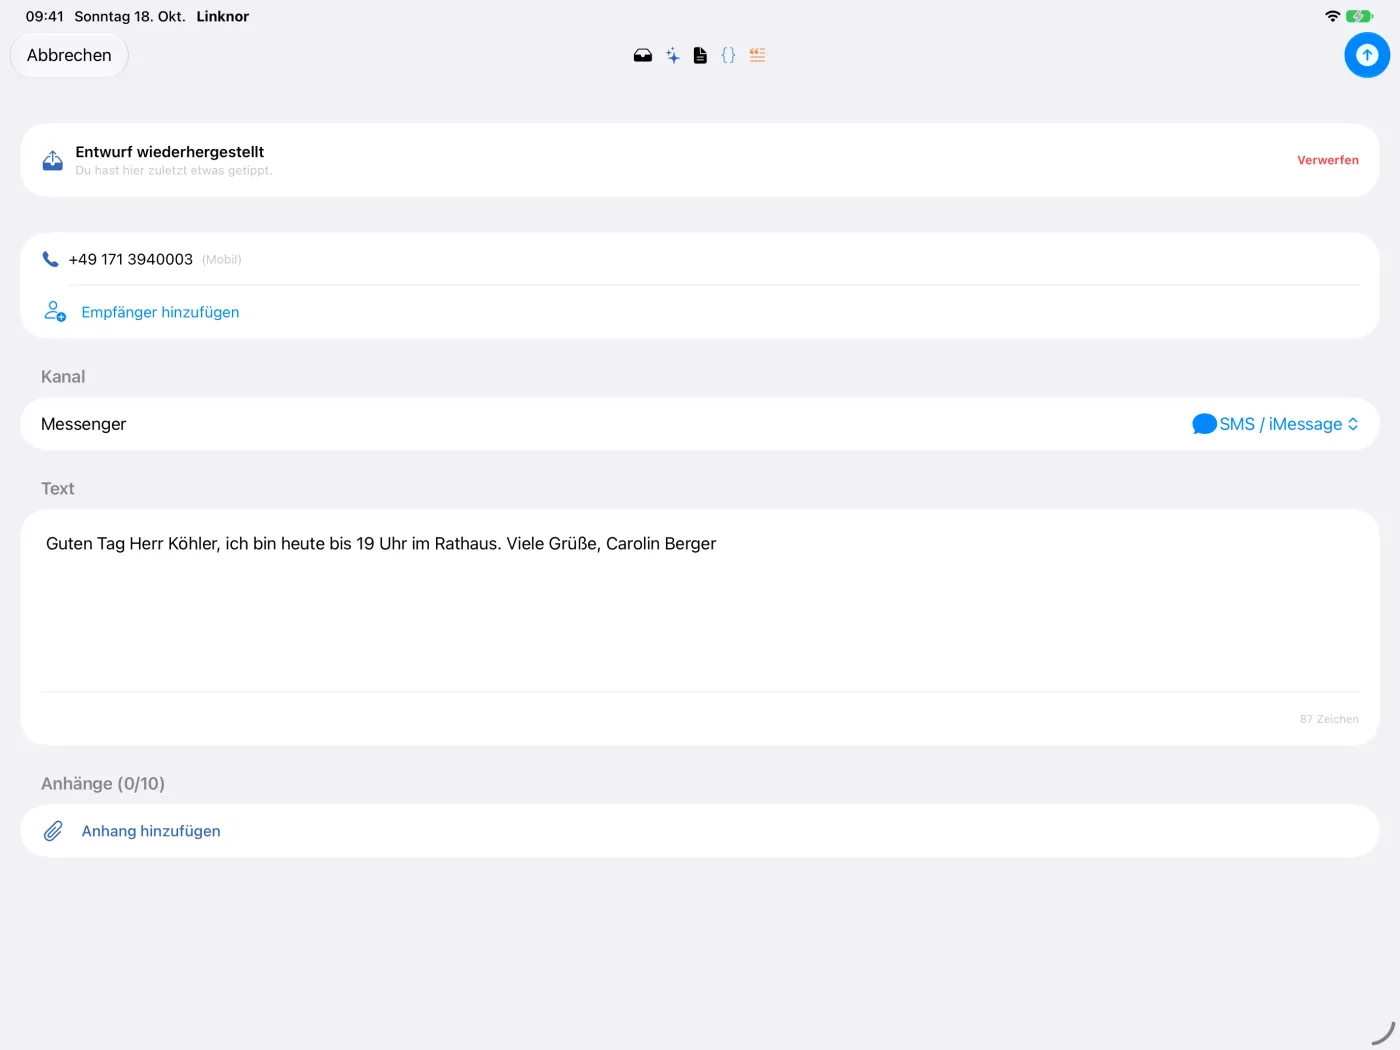Image resolution: width=1400 pixels, height=1050 pixels.
Task: Tap the 'Sonntag 18. Okt.' date
Action: 130,16
